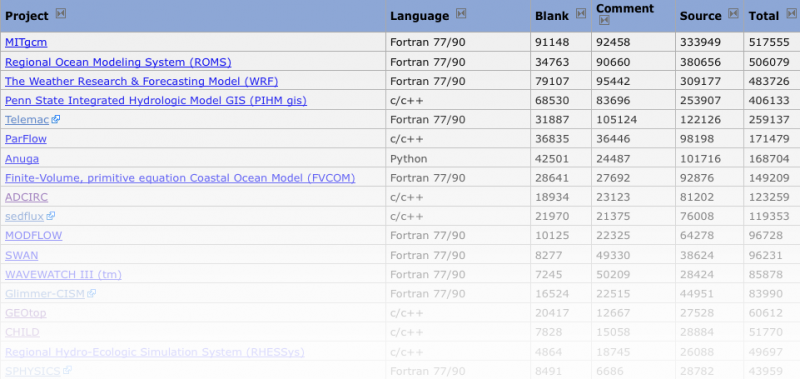Click the SWAN project link

21,255
